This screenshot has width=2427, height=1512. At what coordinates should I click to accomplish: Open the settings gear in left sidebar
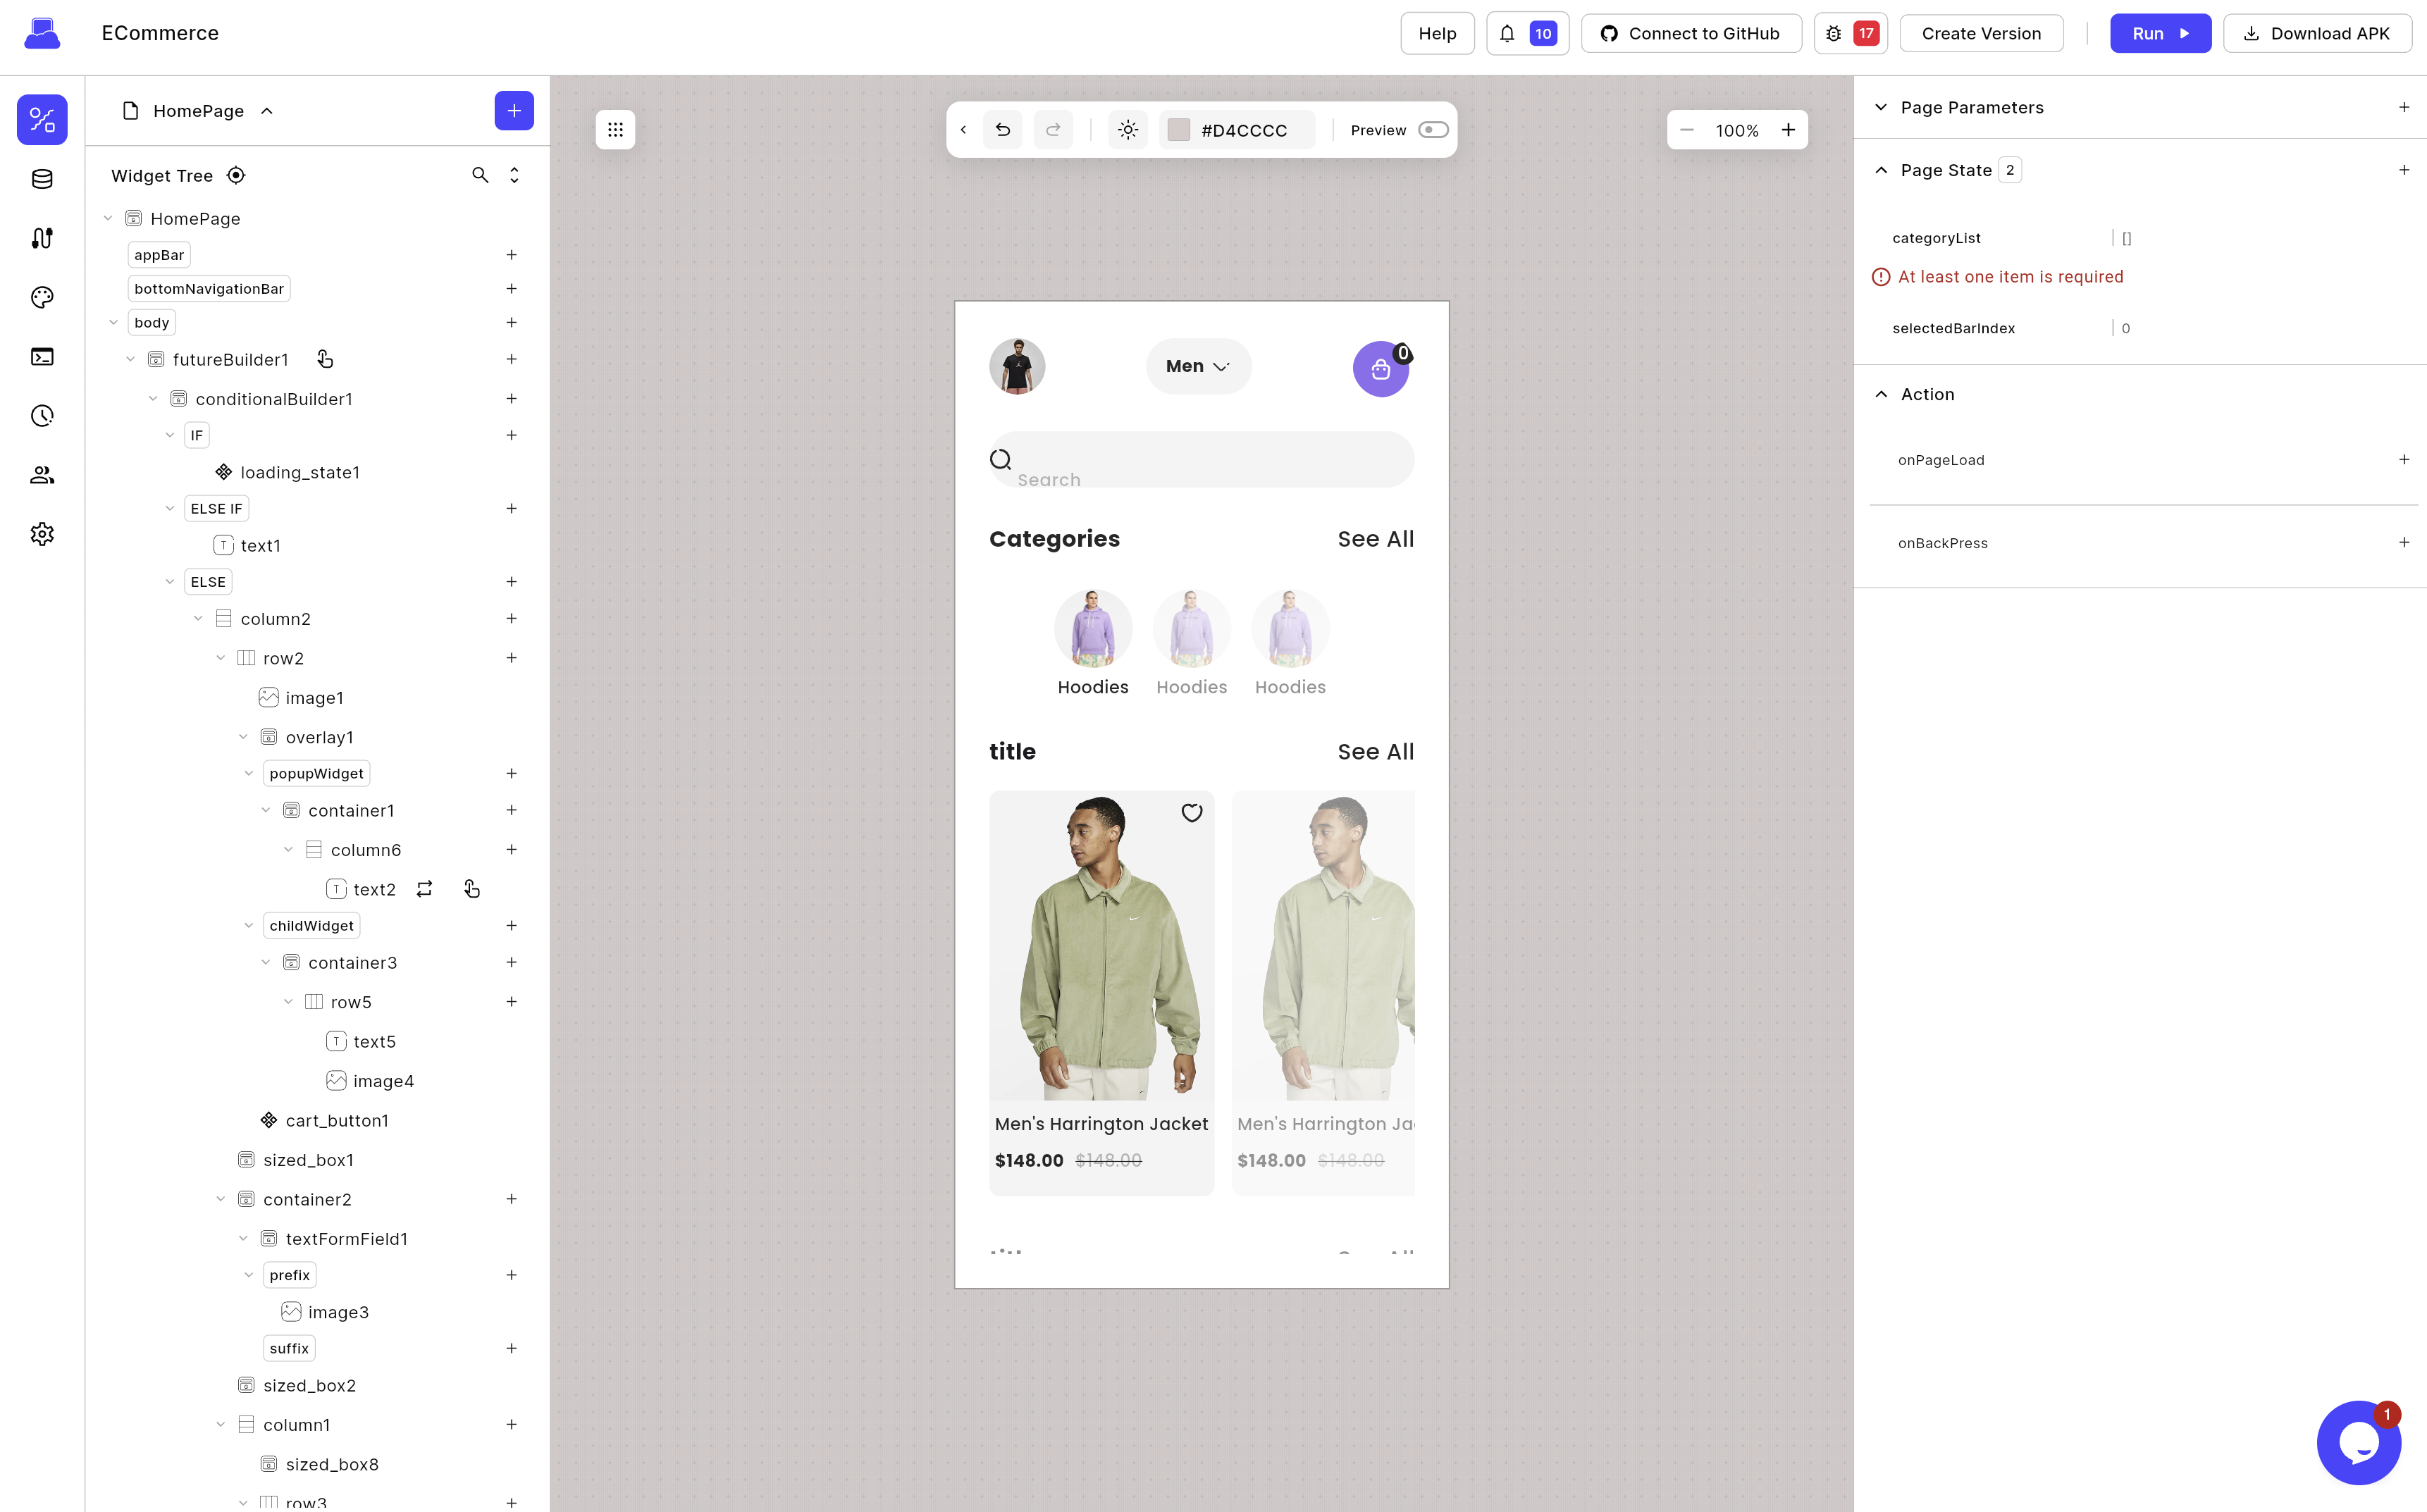42,534
